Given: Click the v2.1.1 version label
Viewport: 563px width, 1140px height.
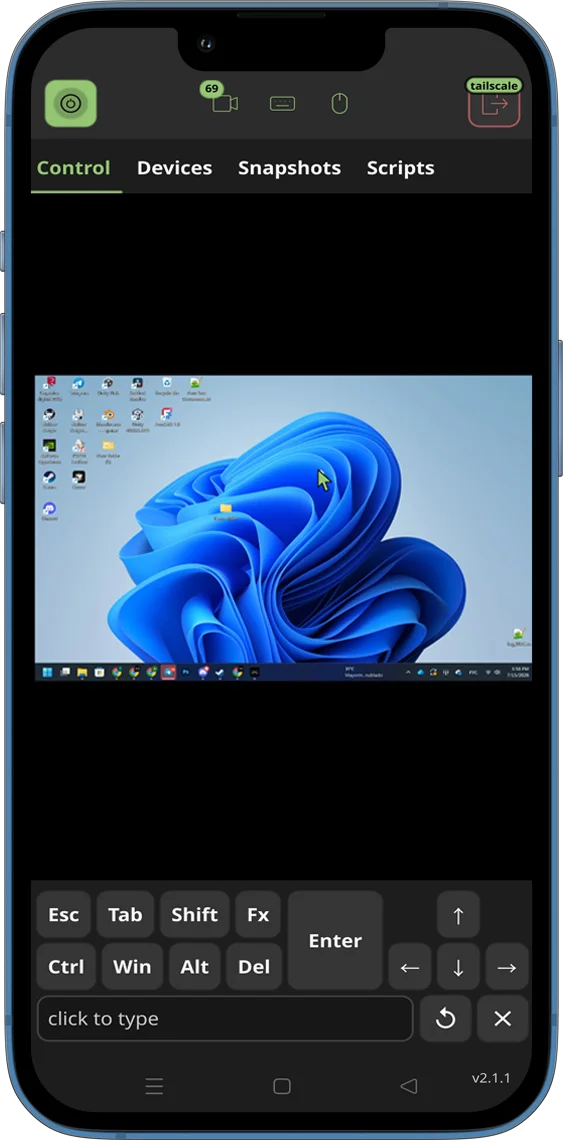Looking at the screenshot, I should tap(491, 1078).
